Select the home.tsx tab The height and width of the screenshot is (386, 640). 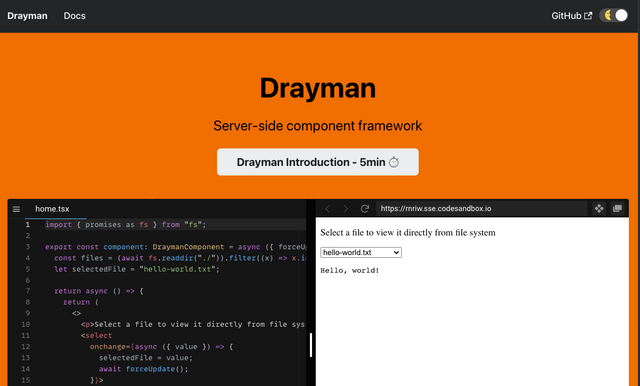tap(52, 209)
